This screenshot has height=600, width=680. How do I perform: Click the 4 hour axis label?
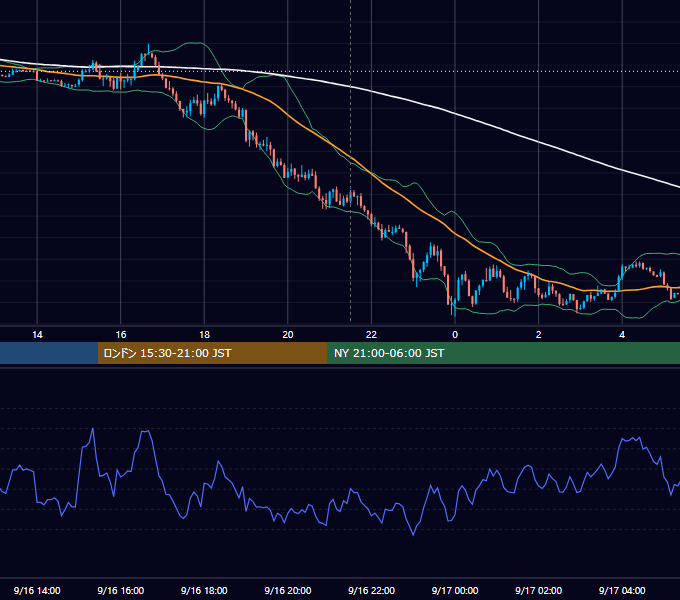tap(622, 335)
